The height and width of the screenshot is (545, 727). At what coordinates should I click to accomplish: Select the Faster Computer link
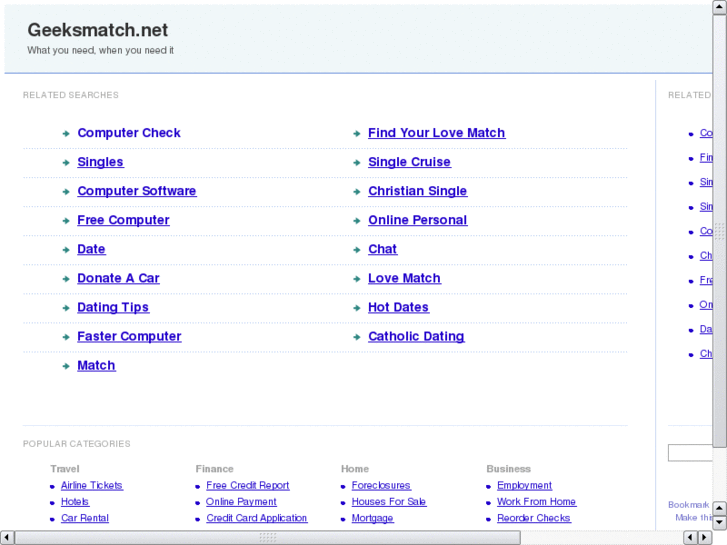pos(129,336)
